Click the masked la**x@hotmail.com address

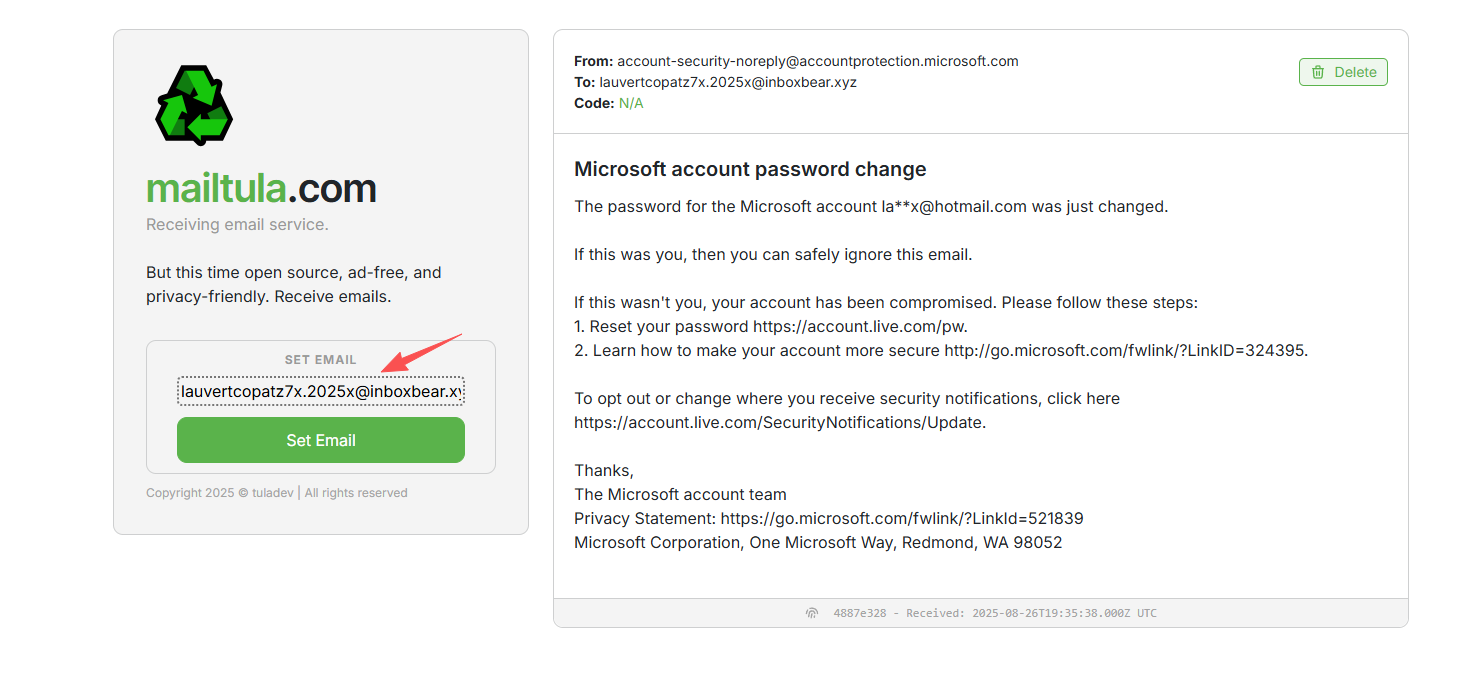[953, 206]
